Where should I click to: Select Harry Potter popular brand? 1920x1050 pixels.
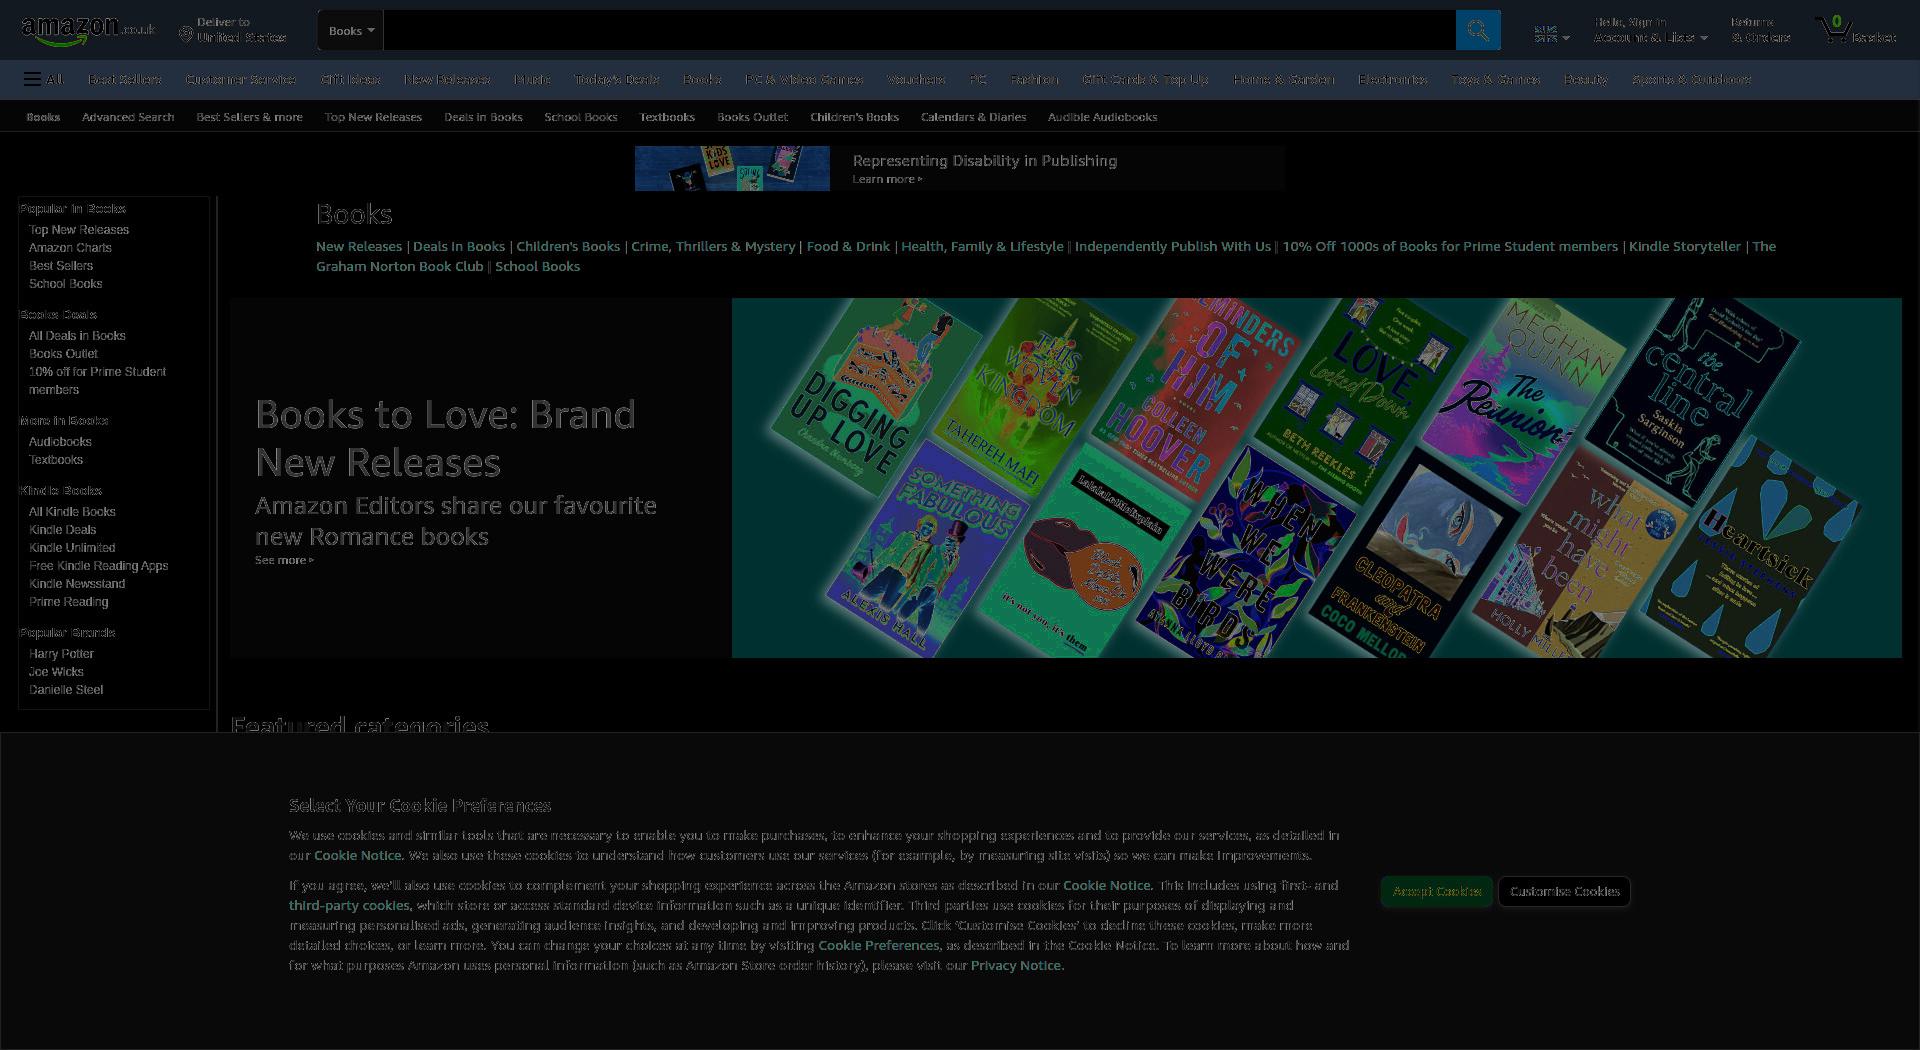pyautogui.click(x=61, y=654)
